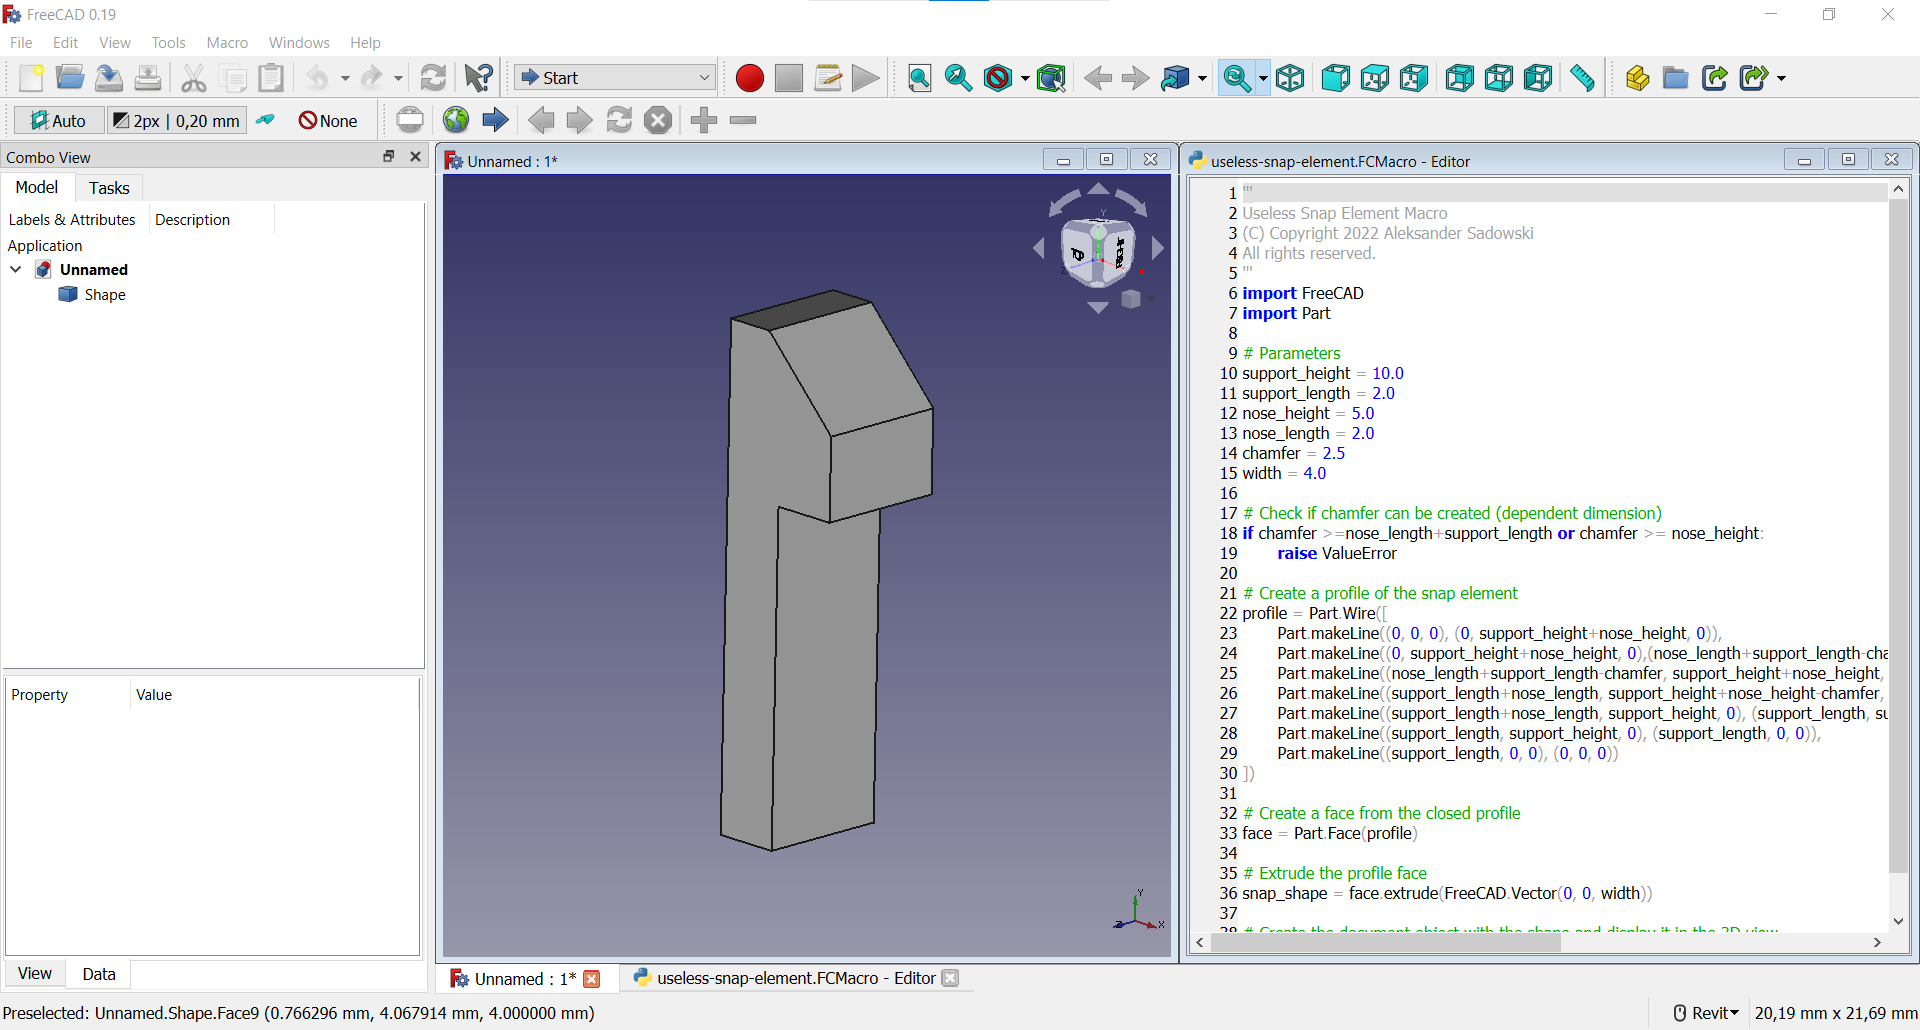This screenshot has width=1920, height=1030.
Task: Open the Start workbench dropdown
Action: (614, 78)
